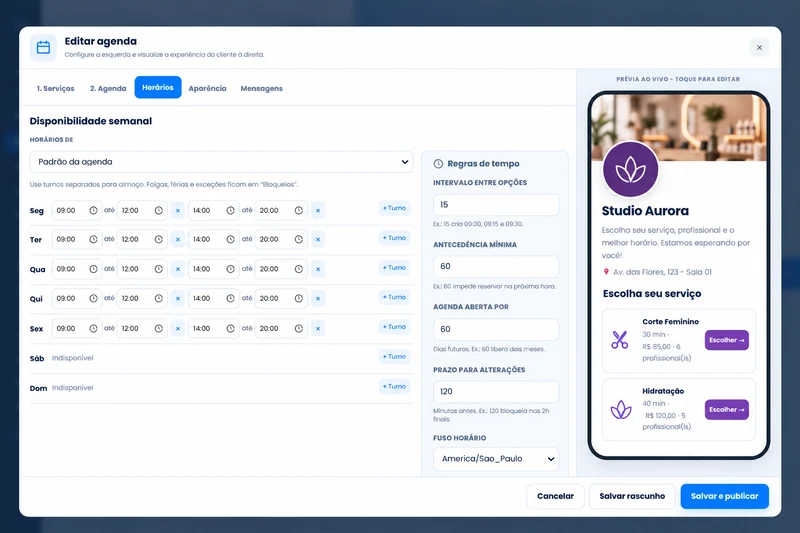This screenshot has width=800, height=533.
Task: Choose Corte Feminino with Escolher button
Action: [727, 340]
